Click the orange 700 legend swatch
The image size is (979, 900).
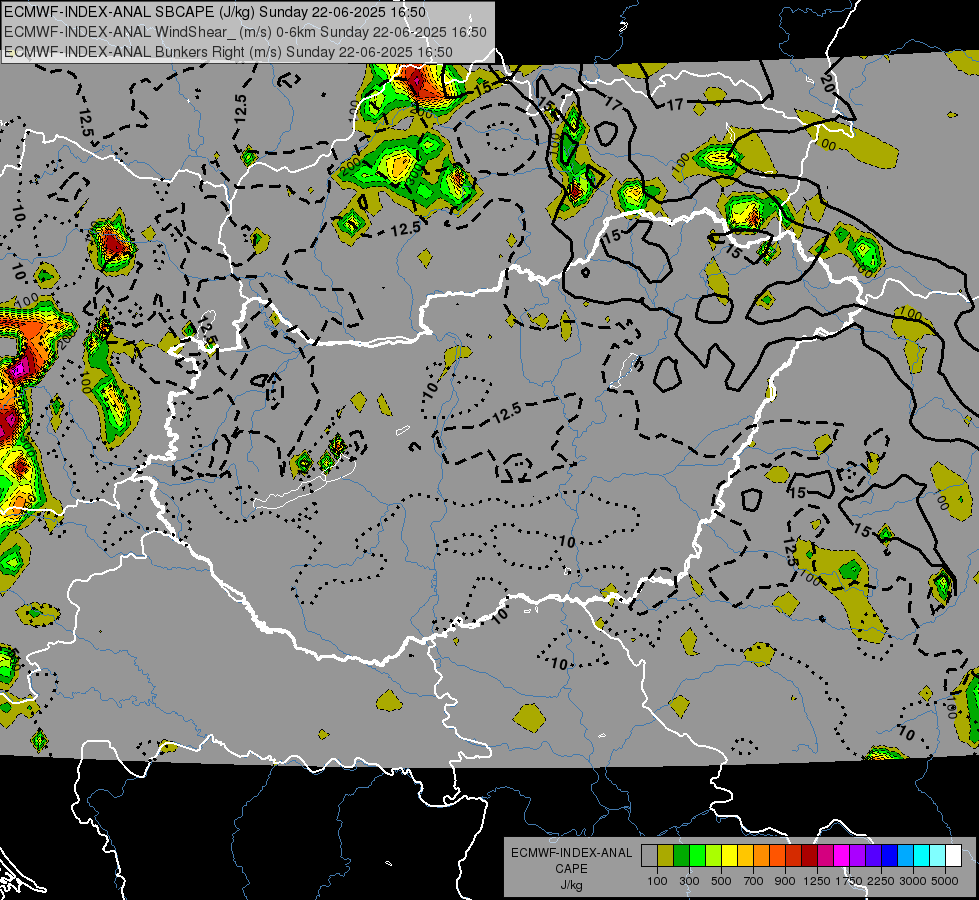pyautogui.click(x=762, y=856)
